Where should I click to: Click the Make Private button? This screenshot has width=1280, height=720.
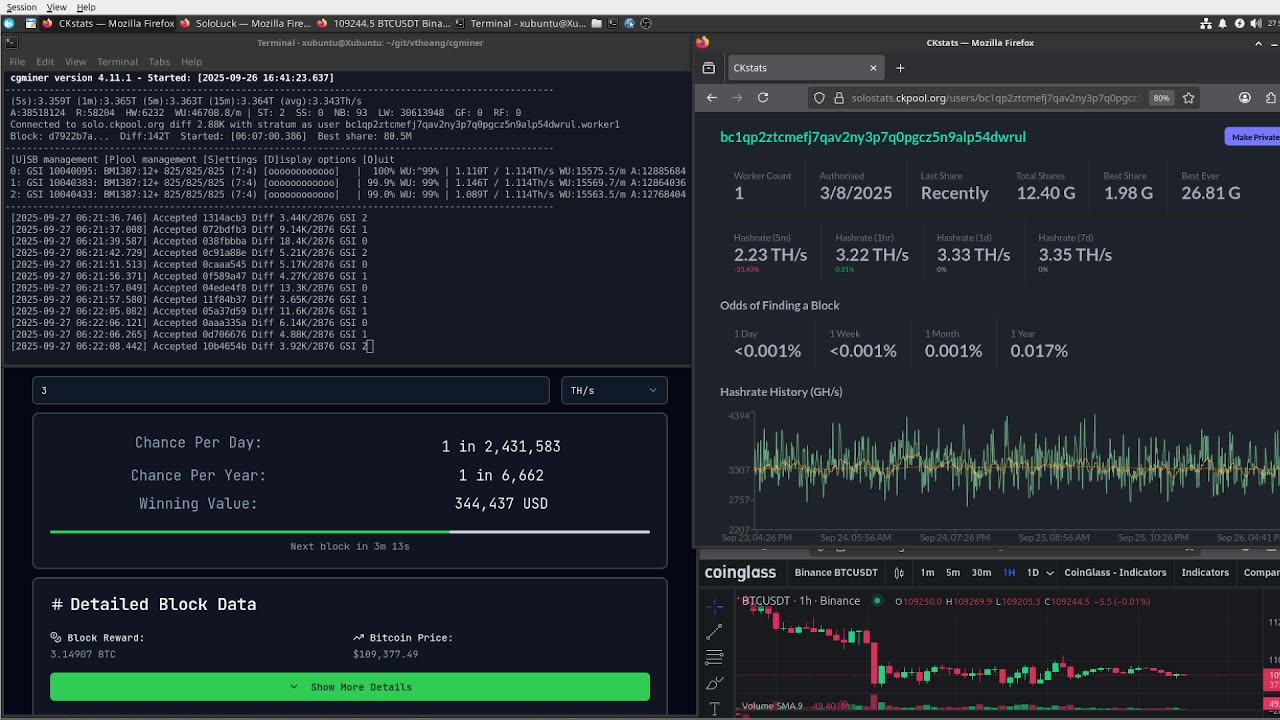tap(1253, 137)
